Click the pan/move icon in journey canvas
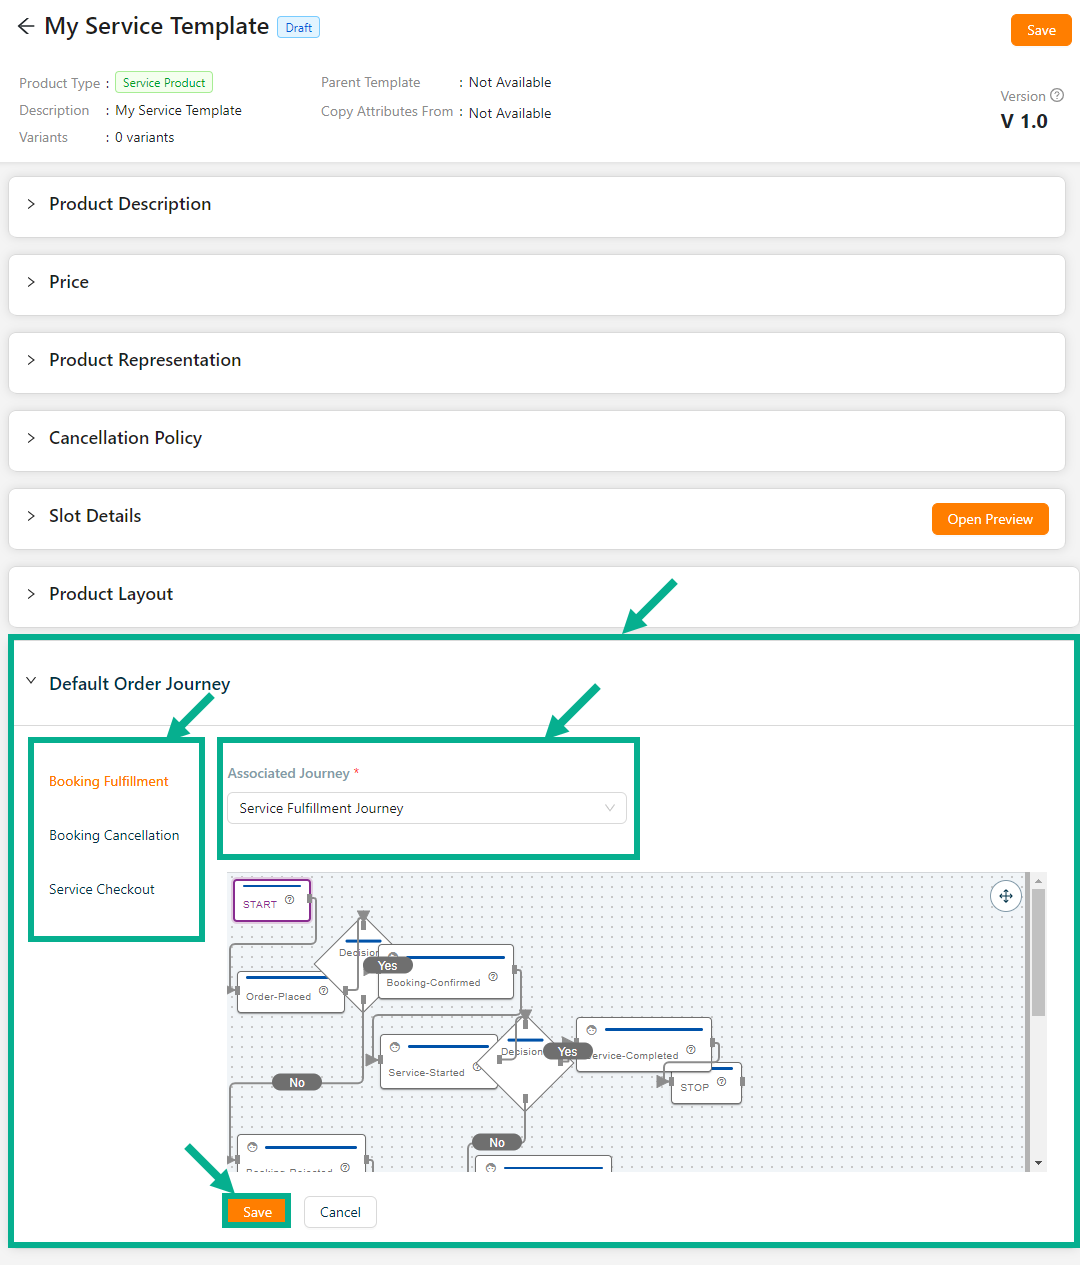 coord(1005,896)
